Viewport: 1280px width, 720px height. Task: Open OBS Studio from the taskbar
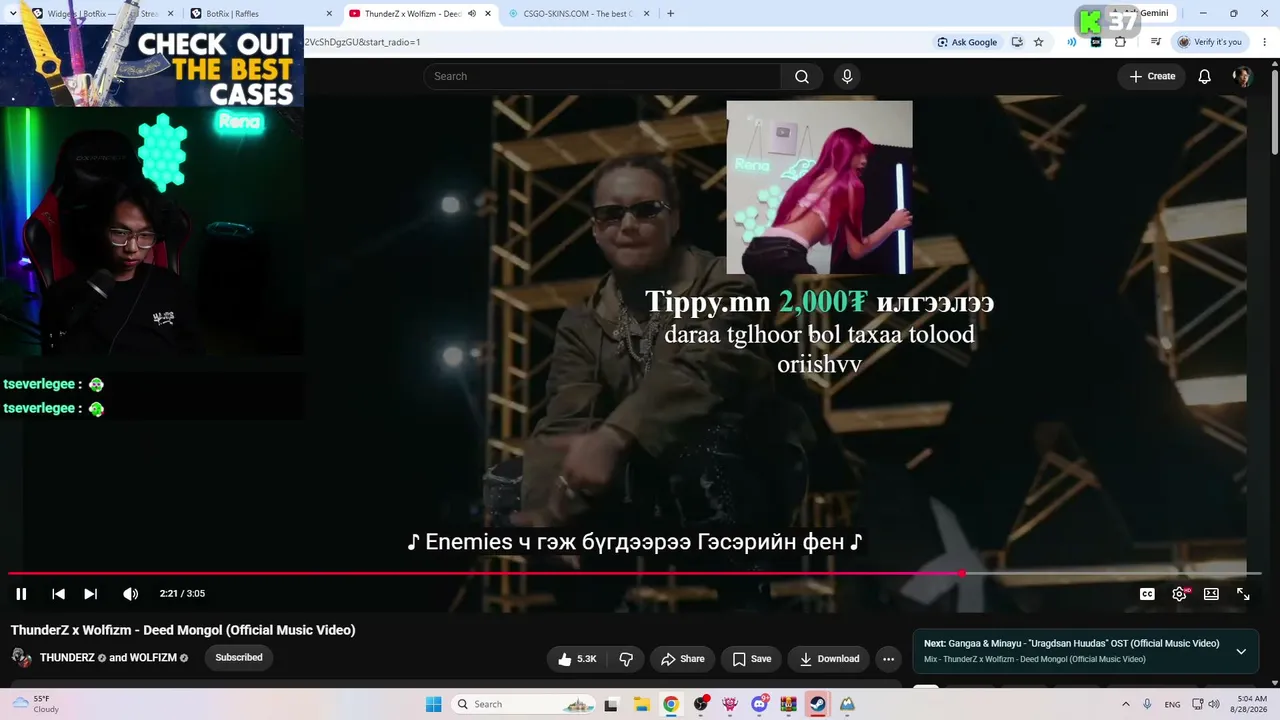[701, 704]
